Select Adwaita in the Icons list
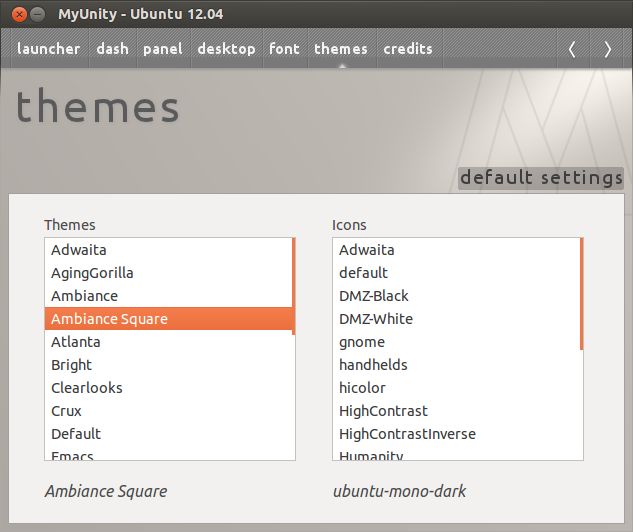This screenshot has height=532, width=633. click(456, 250)
